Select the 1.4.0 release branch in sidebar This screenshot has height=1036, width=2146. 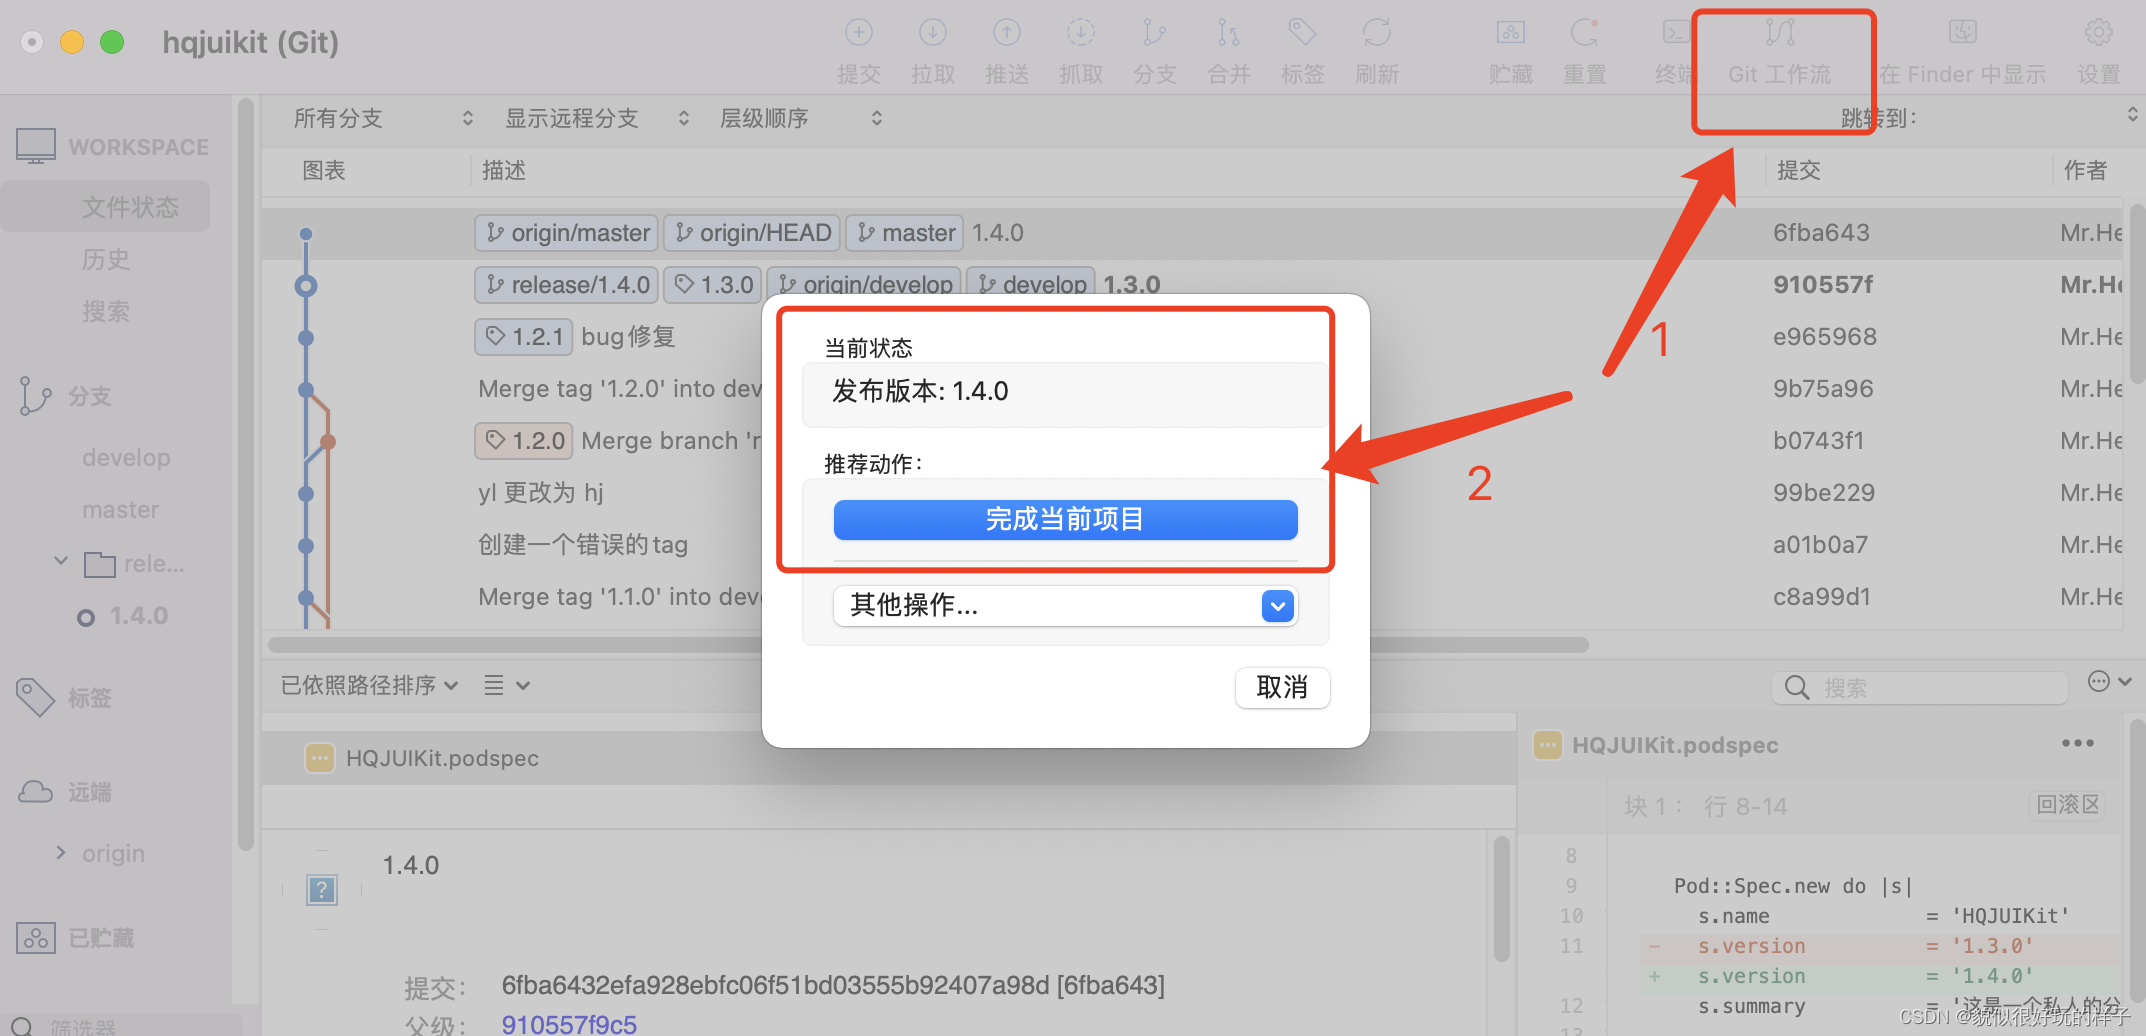tap(138, 615)
